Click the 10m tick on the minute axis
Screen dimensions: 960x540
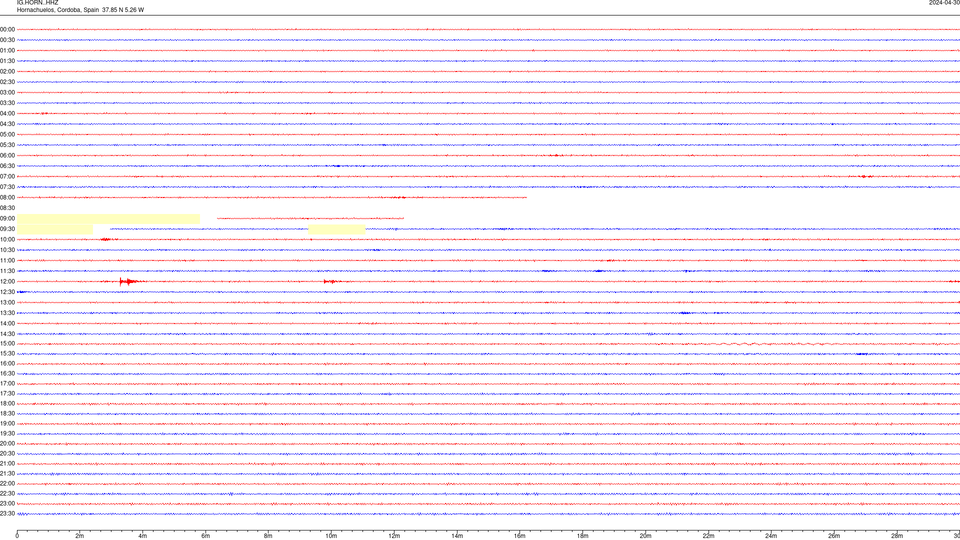(331, 536)
